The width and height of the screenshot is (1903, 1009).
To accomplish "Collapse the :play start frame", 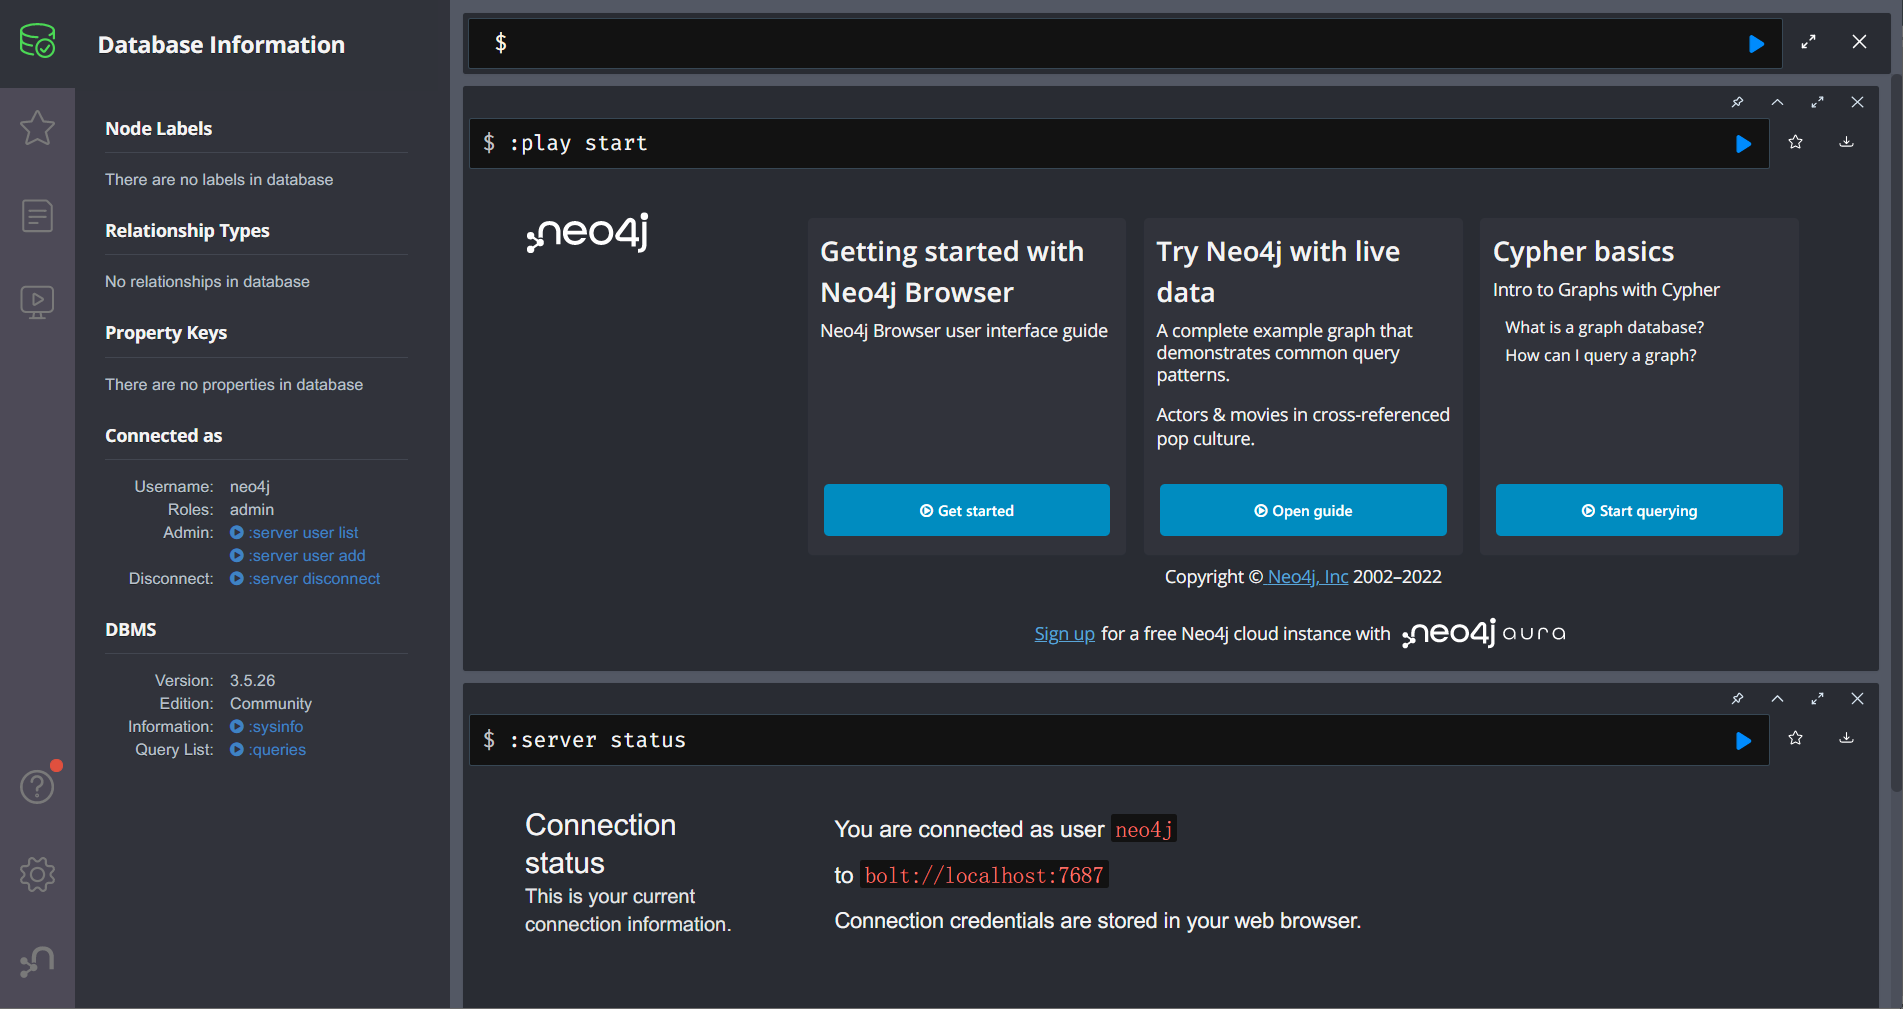I will pyautogui.click(x=1777, y=102).
